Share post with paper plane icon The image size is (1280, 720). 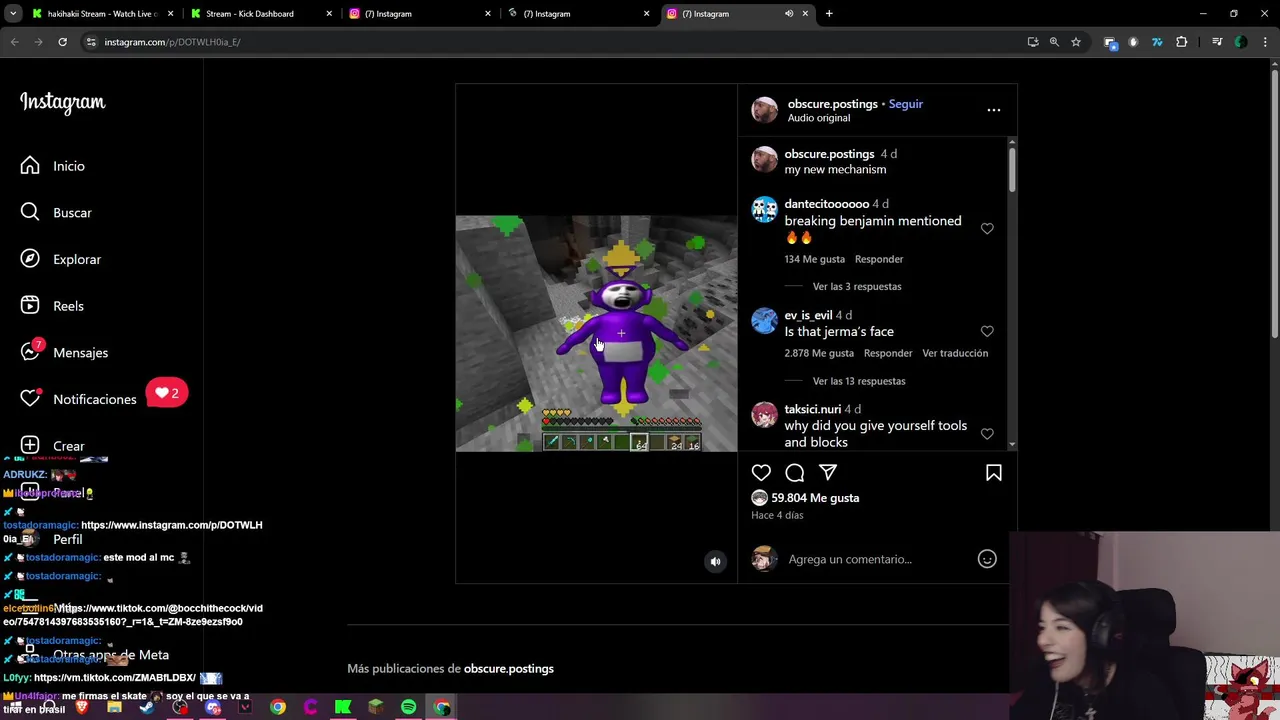click(x=828, y=472)
